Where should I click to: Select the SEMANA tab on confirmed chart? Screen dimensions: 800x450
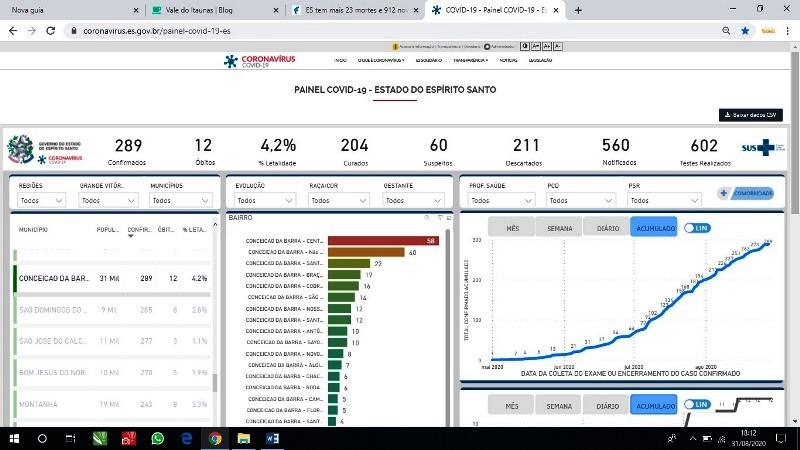tap(560, 228)
